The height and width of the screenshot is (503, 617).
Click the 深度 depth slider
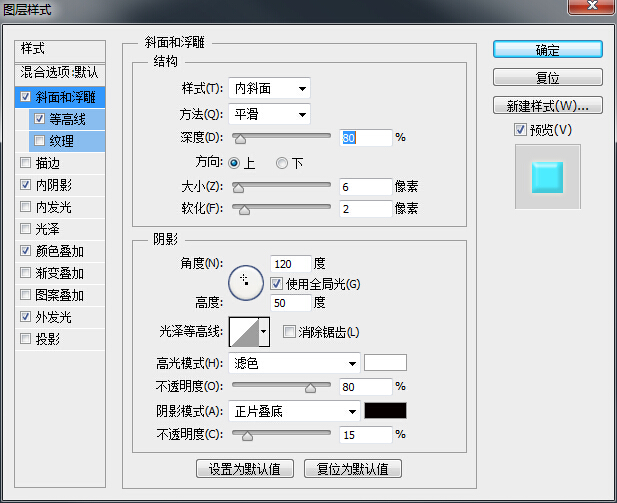tap(282, 137)
